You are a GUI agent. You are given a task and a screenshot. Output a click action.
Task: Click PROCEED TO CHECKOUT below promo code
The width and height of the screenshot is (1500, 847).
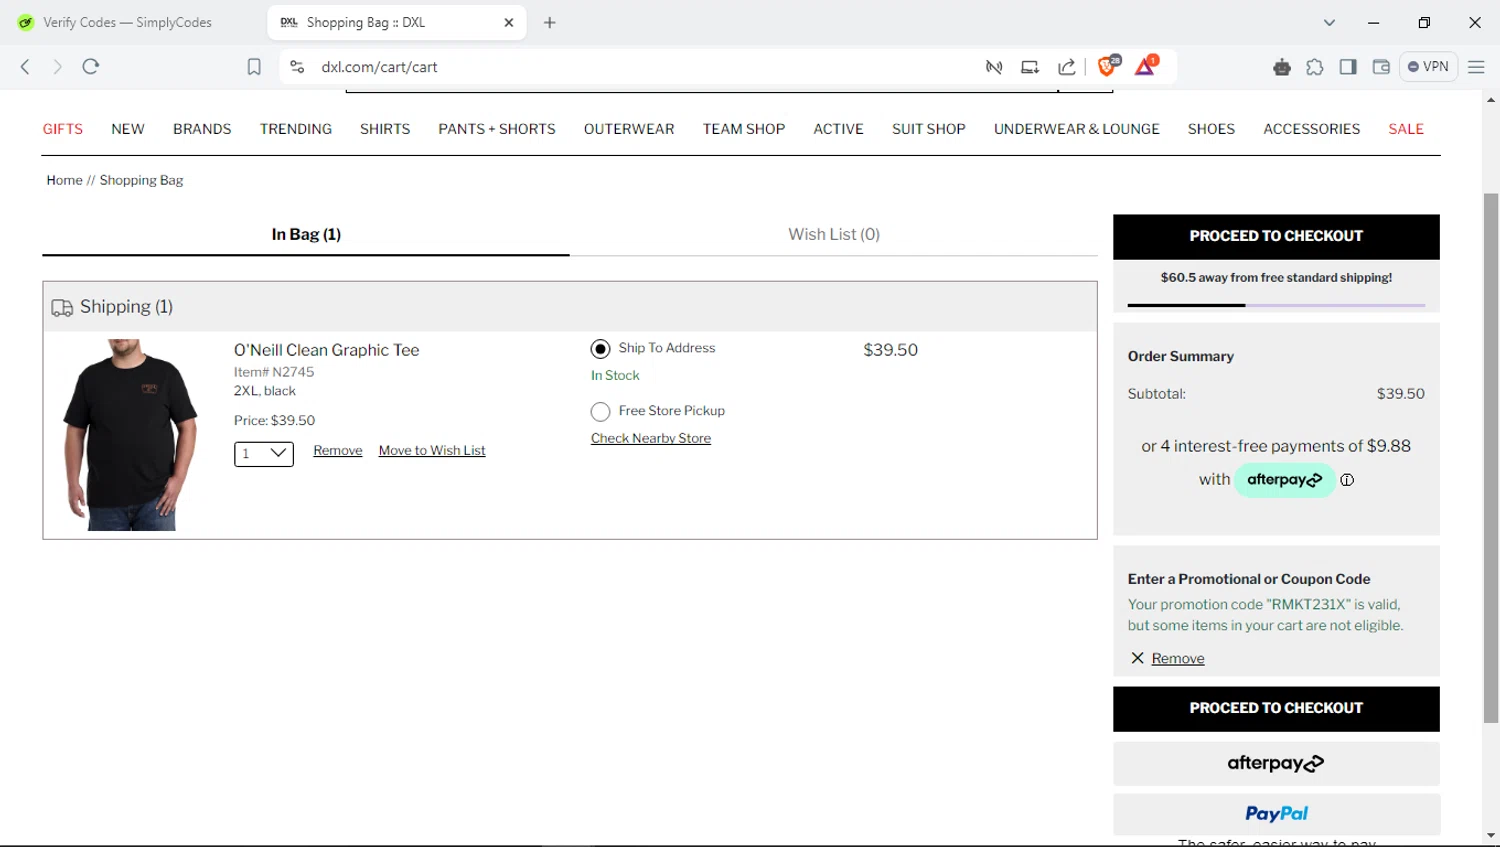click(1276, 708)
